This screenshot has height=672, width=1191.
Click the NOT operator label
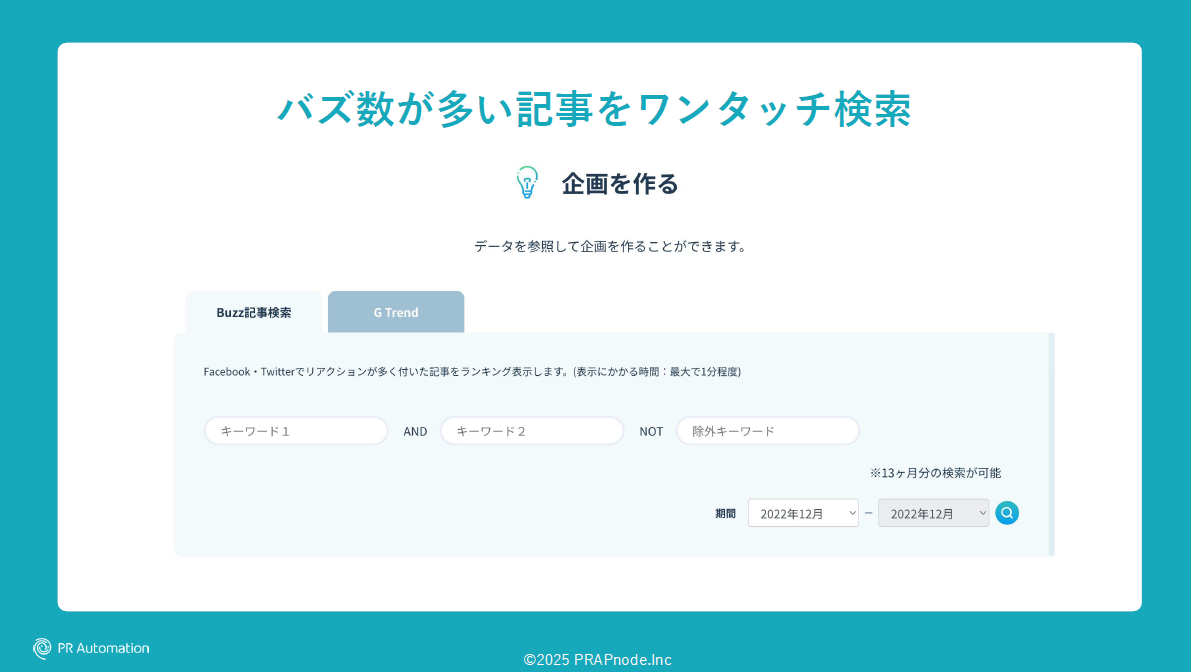[651, 431]
